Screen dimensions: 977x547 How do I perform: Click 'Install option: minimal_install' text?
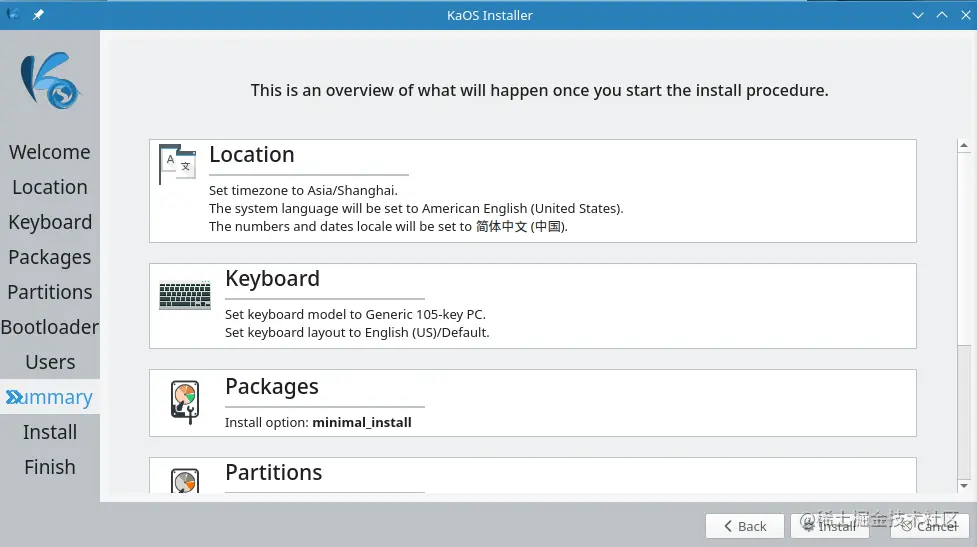pos(318,422)
